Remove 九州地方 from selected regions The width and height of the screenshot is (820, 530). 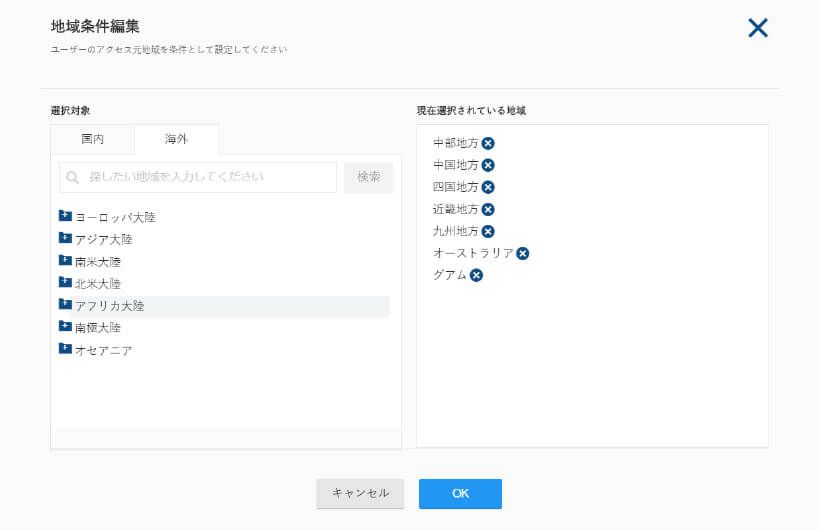point(488,232)
